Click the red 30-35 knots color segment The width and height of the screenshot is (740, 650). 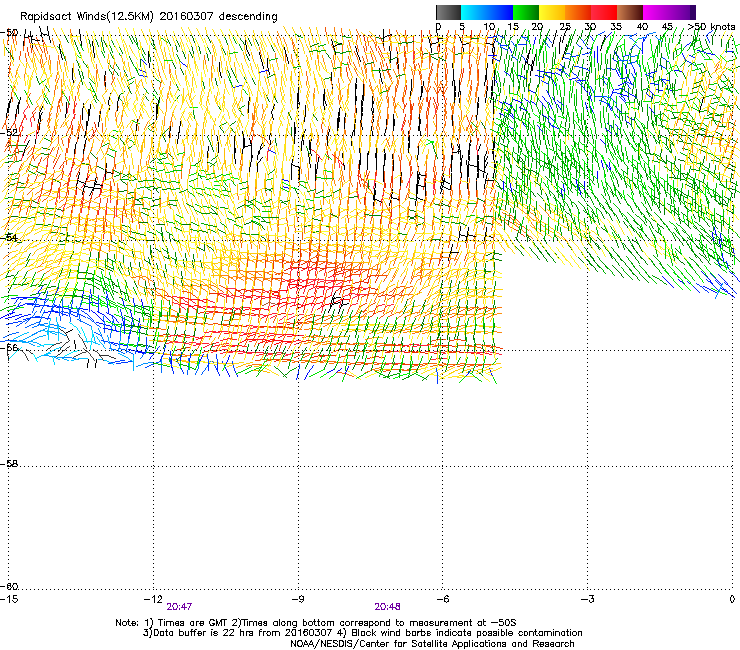click(604, 12)
